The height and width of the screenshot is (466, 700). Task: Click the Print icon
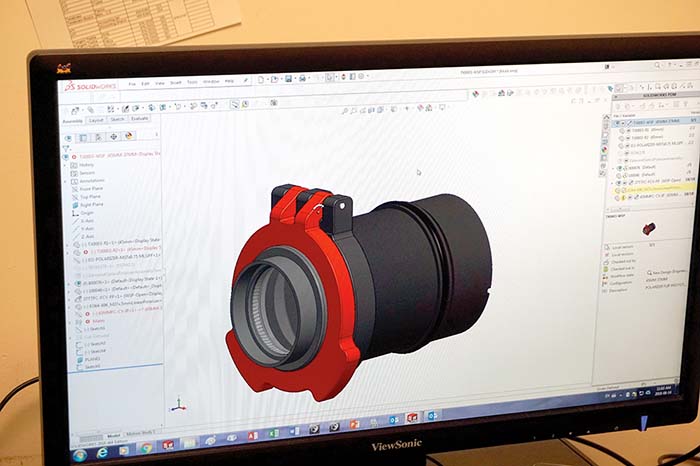(302, 79)
